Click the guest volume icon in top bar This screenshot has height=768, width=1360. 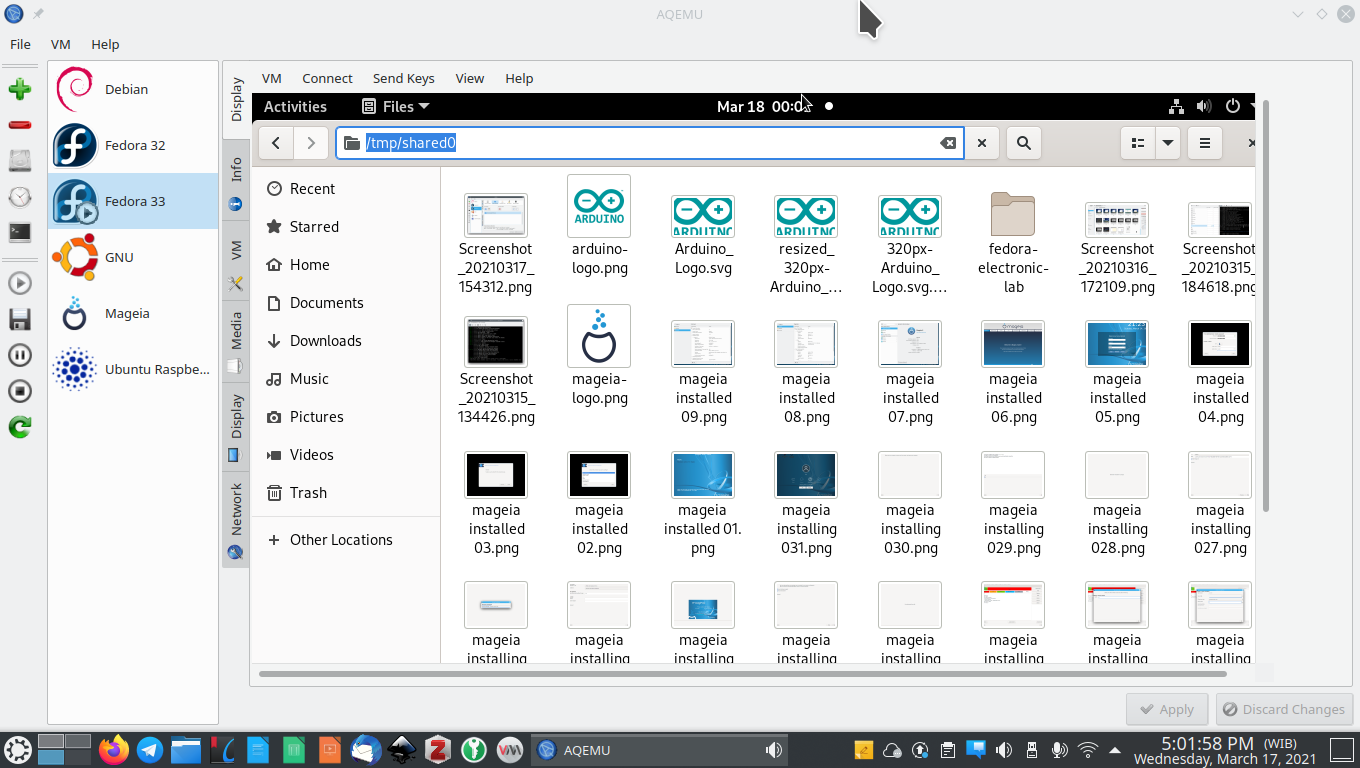(x=1204, y=106)
